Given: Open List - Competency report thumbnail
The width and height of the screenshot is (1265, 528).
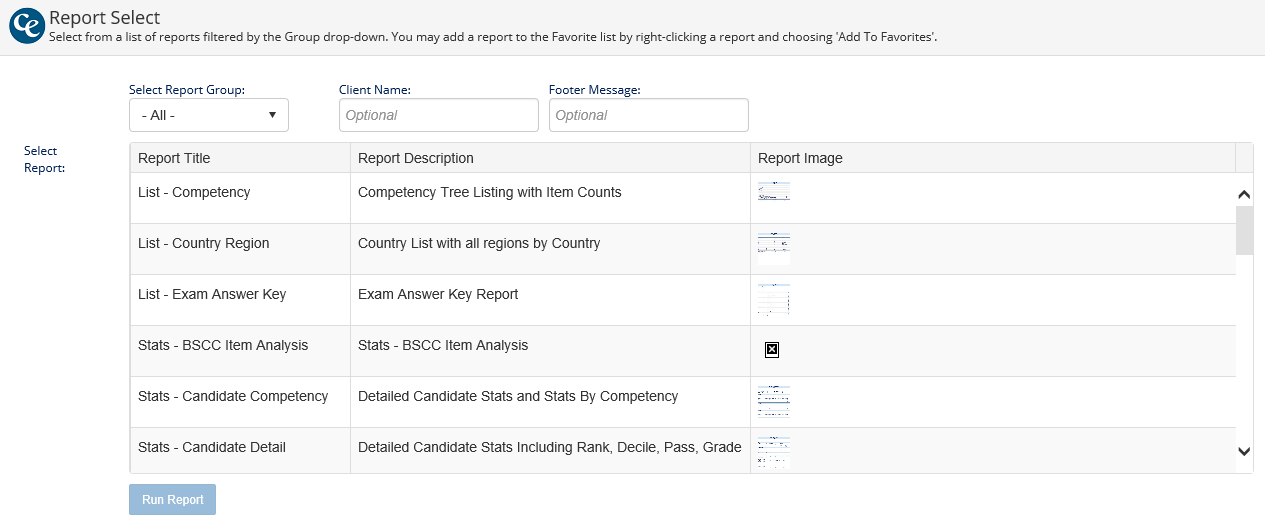Looking at the screenshot, I should coord(773,192).
